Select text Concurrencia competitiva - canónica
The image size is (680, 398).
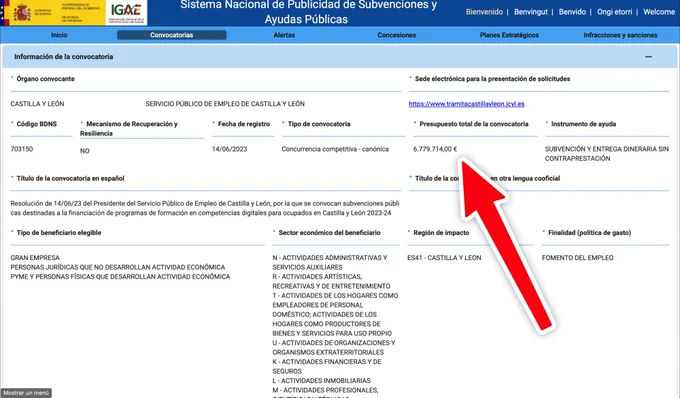click(335, 149)
